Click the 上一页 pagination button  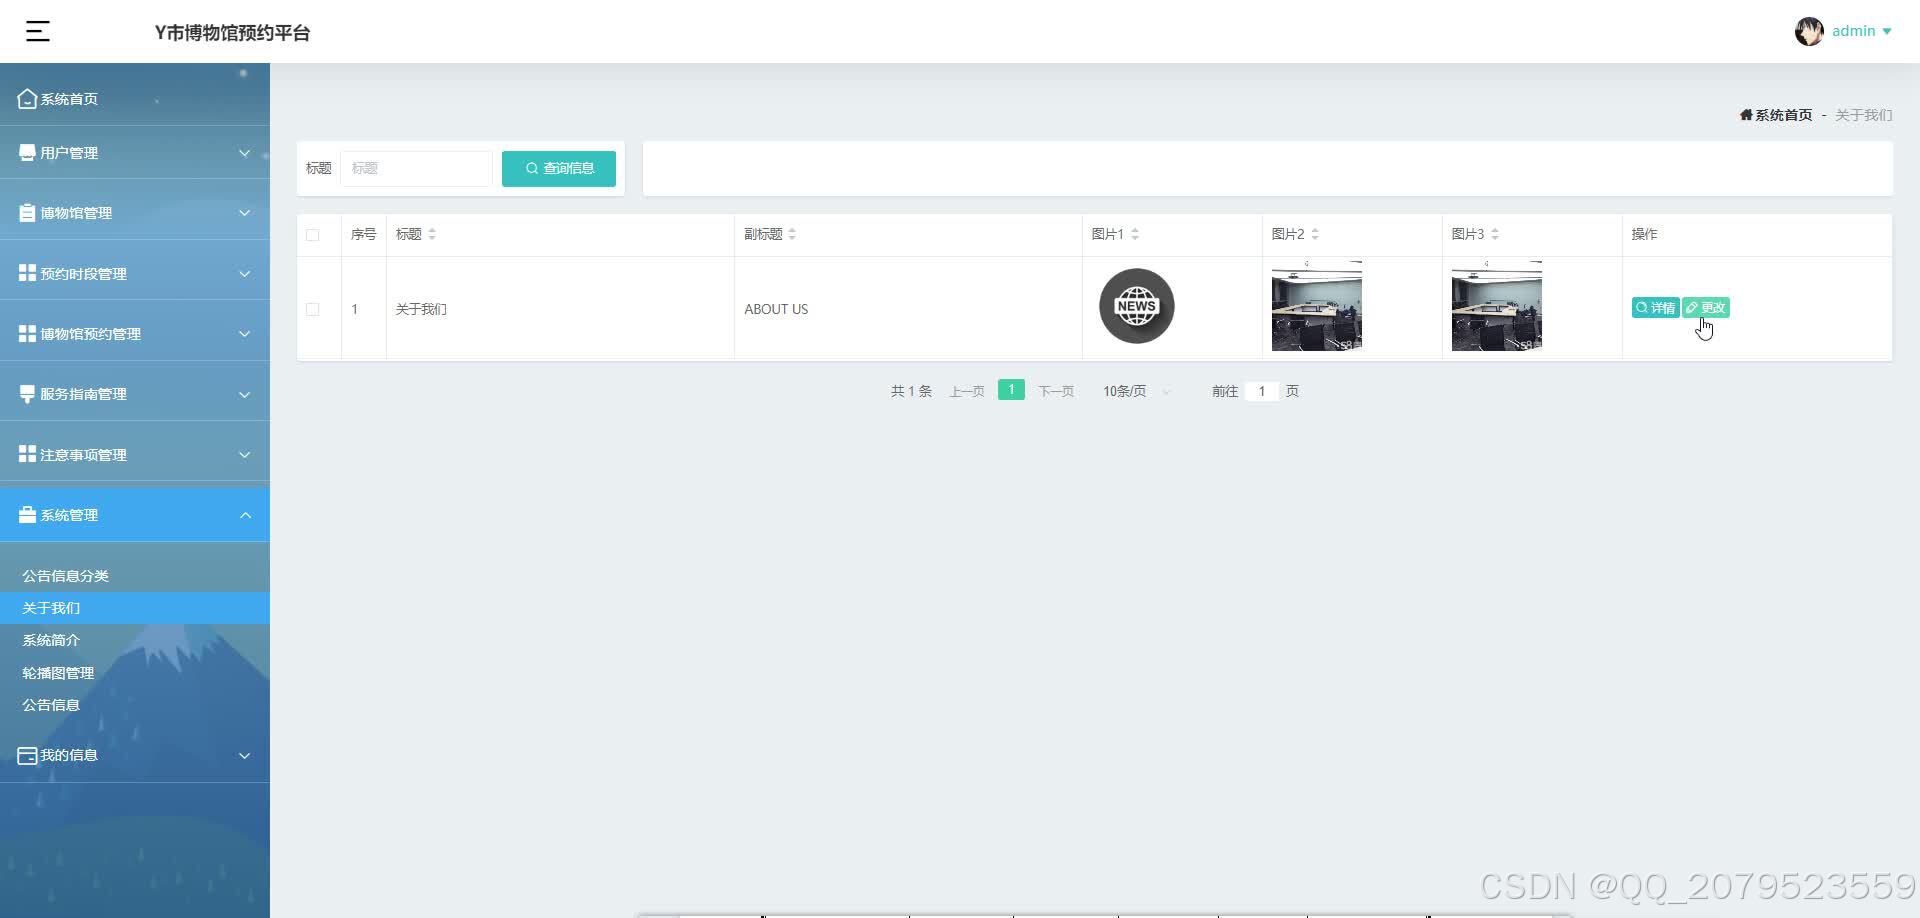(x=967, y=391)
